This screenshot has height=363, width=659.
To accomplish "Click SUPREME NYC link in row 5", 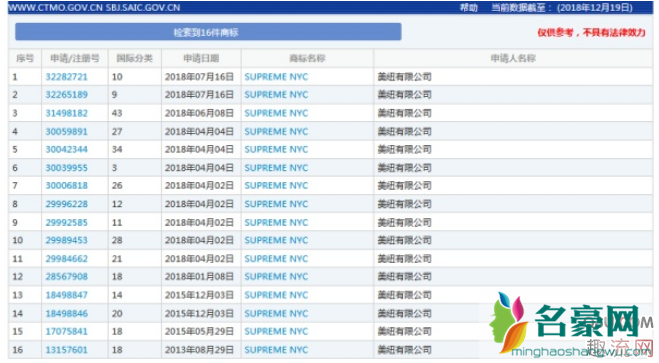I will (276, 149).
